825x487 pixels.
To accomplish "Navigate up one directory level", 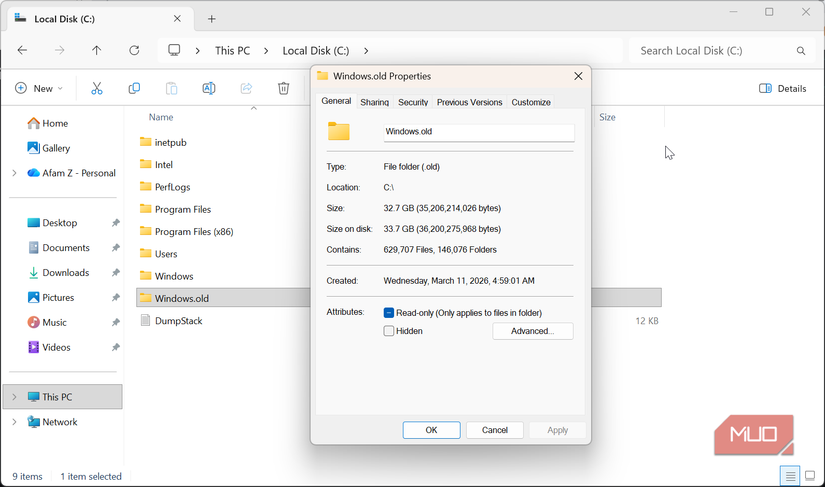I will click(x=96, y=50).
